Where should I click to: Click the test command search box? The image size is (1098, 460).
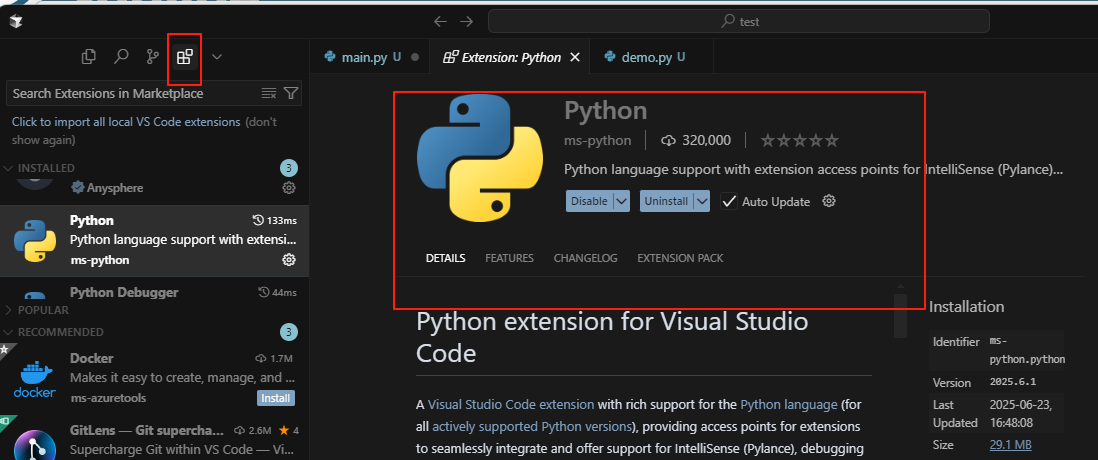[739, 21]
